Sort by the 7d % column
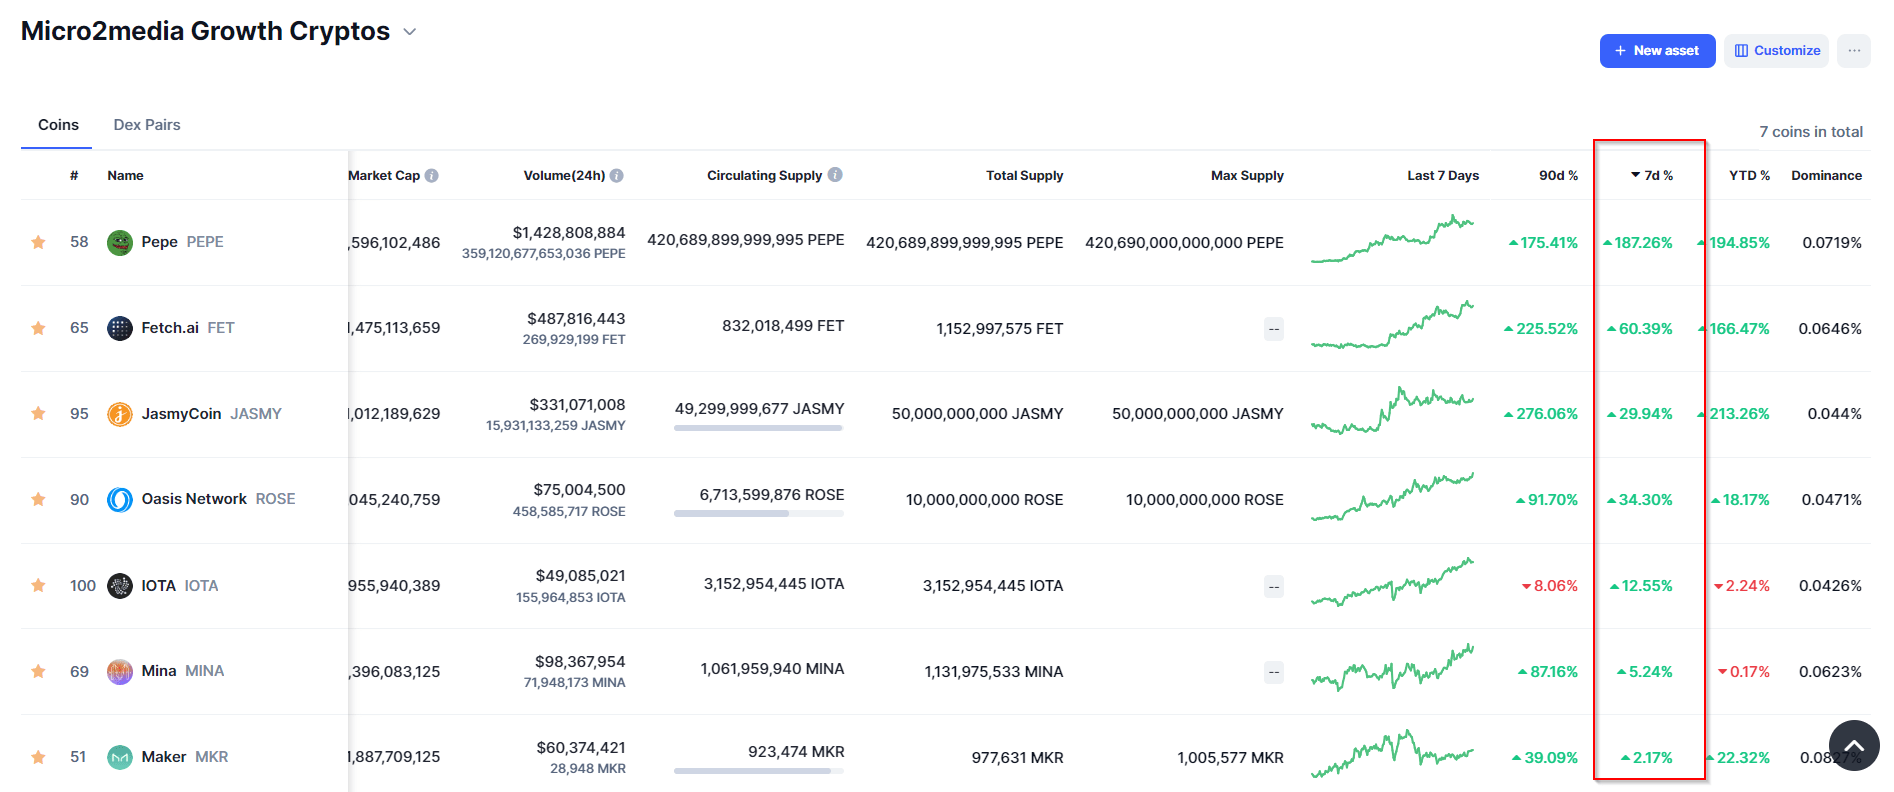Viewport: 1894px width, 792px height. tap(1652, 175)
